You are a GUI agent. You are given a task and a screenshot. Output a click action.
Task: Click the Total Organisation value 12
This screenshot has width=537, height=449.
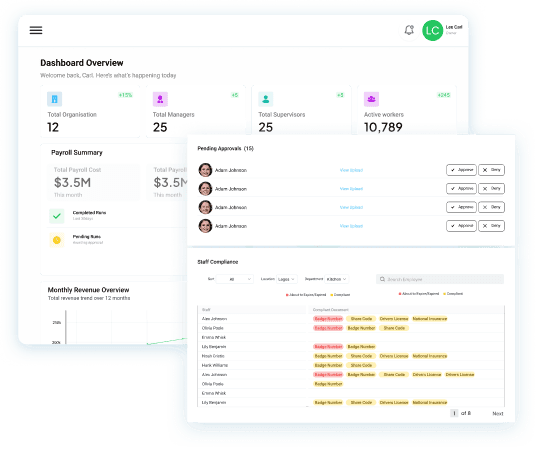[x=53, y=127]
